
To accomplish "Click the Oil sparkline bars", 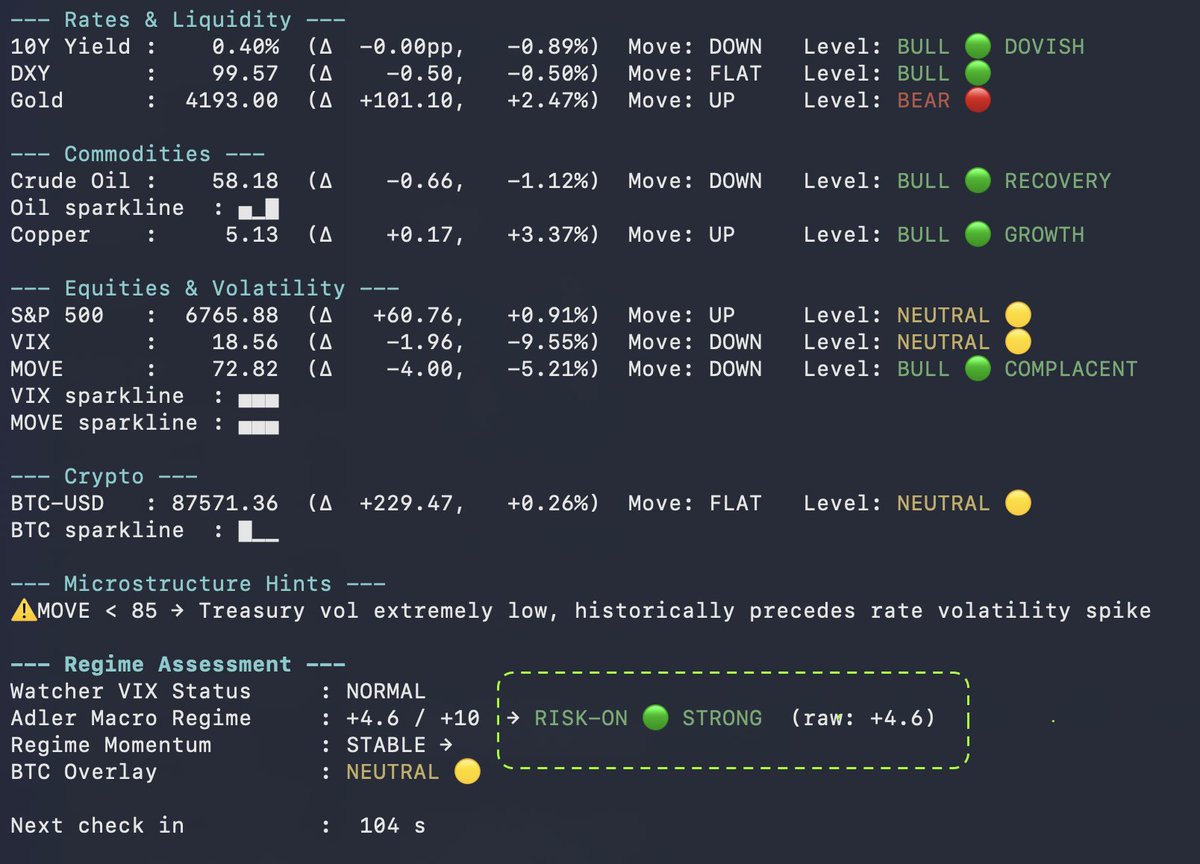I will tap(258, 210).
